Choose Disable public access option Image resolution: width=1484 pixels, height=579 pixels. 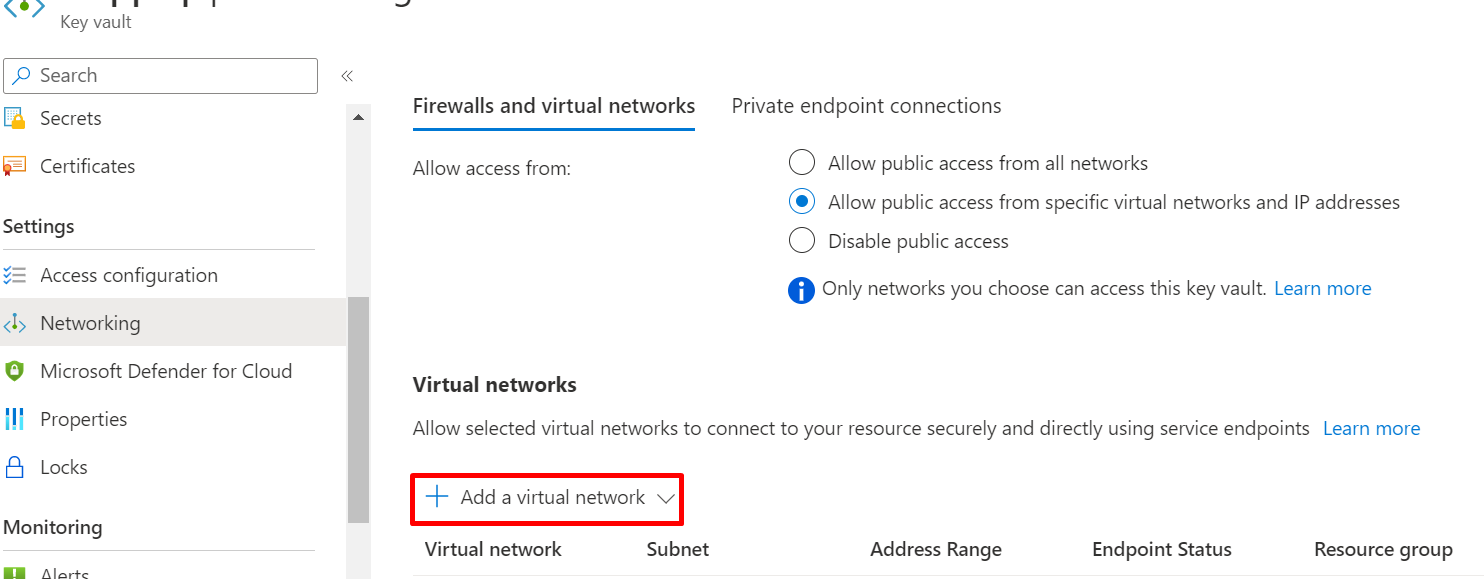click(x=801, y=240)
